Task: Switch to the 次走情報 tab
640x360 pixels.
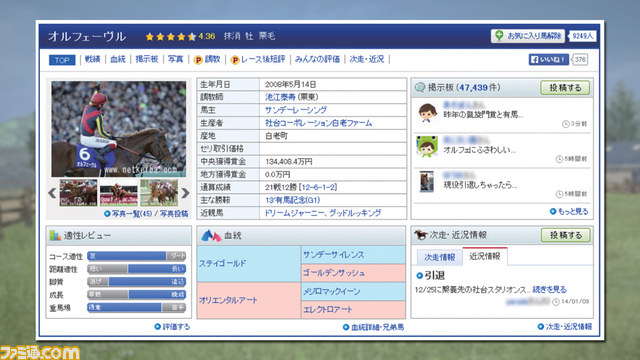Action: (x=440, y=257)
